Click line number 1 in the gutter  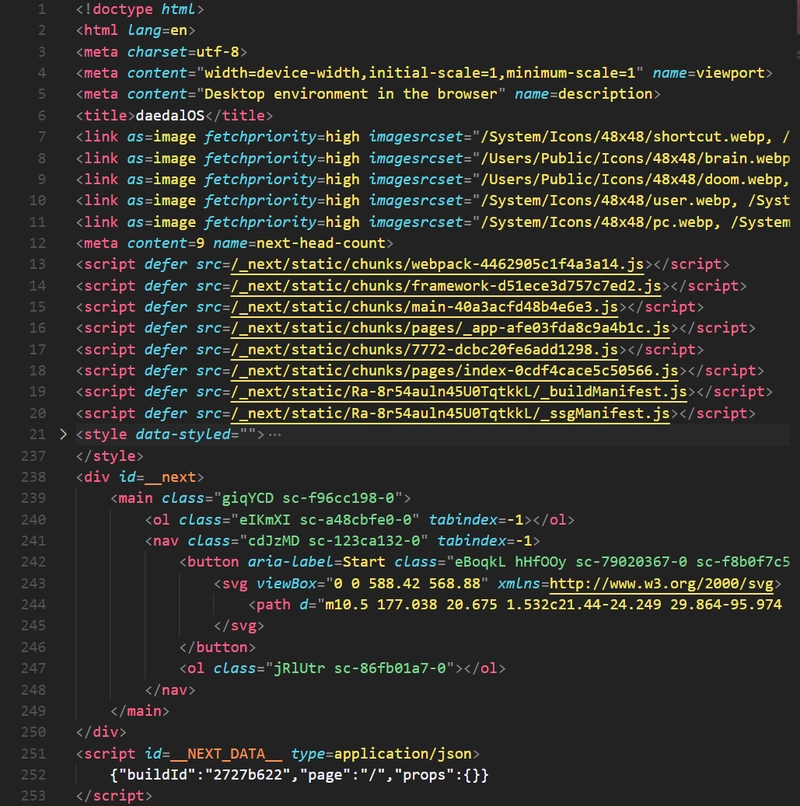point(41,9)
